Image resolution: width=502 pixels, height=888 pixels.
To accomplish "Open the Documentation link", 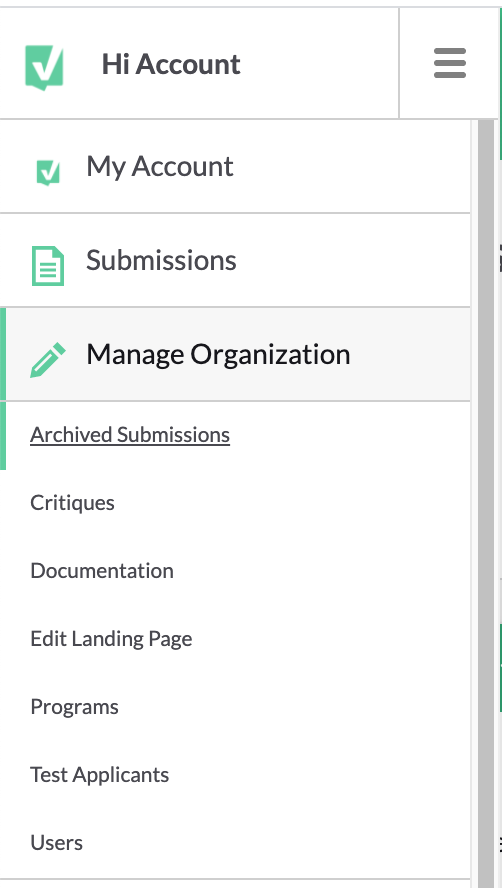I will (x=102, y=571).
